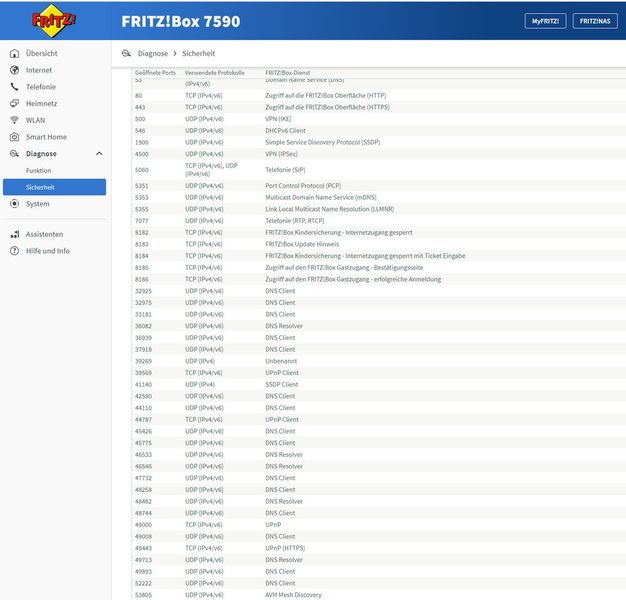Click the Diagnose breadcrumb link
The width and height of the screenshot is (626, 600).
coord(153,53)
